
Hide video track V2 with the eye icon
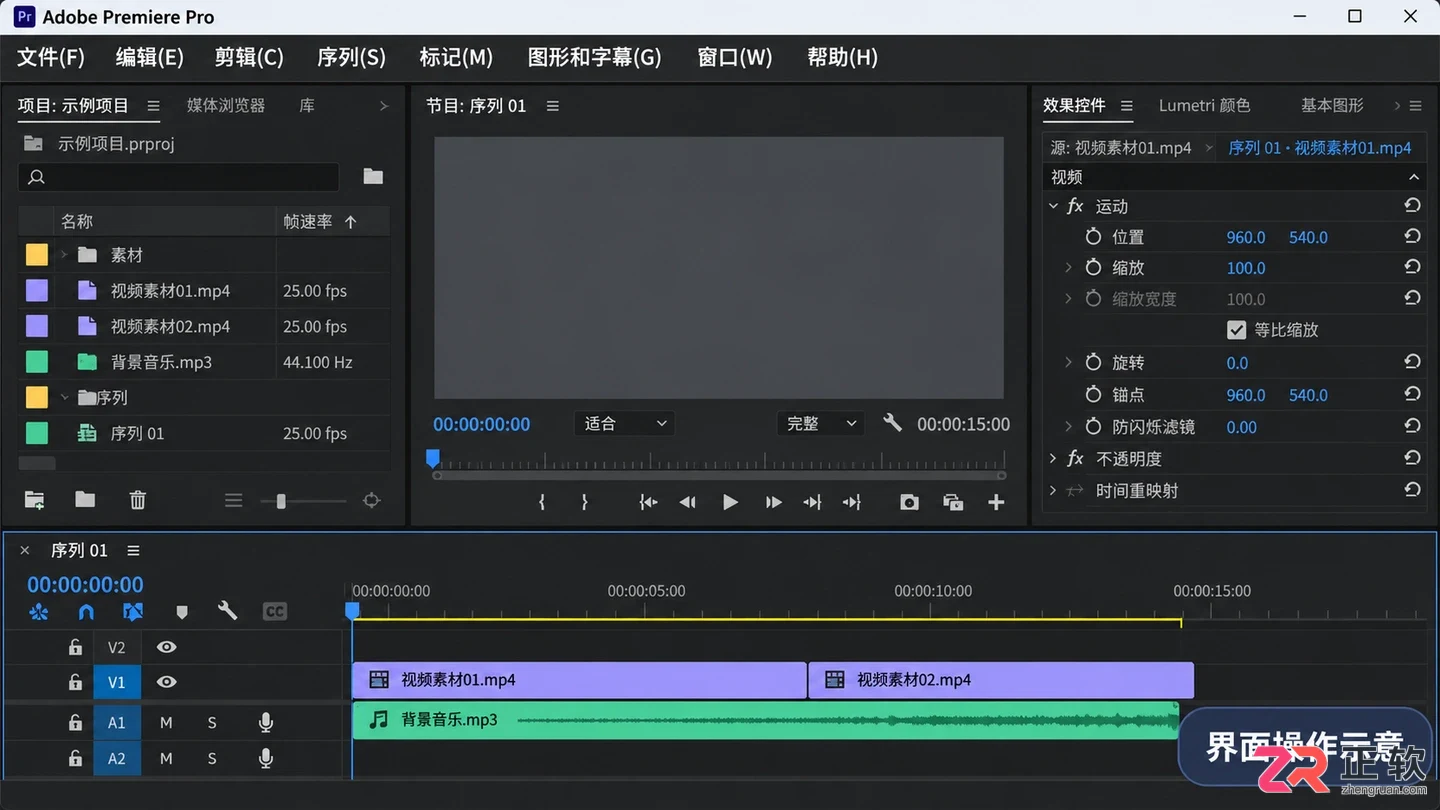[166, 647]
